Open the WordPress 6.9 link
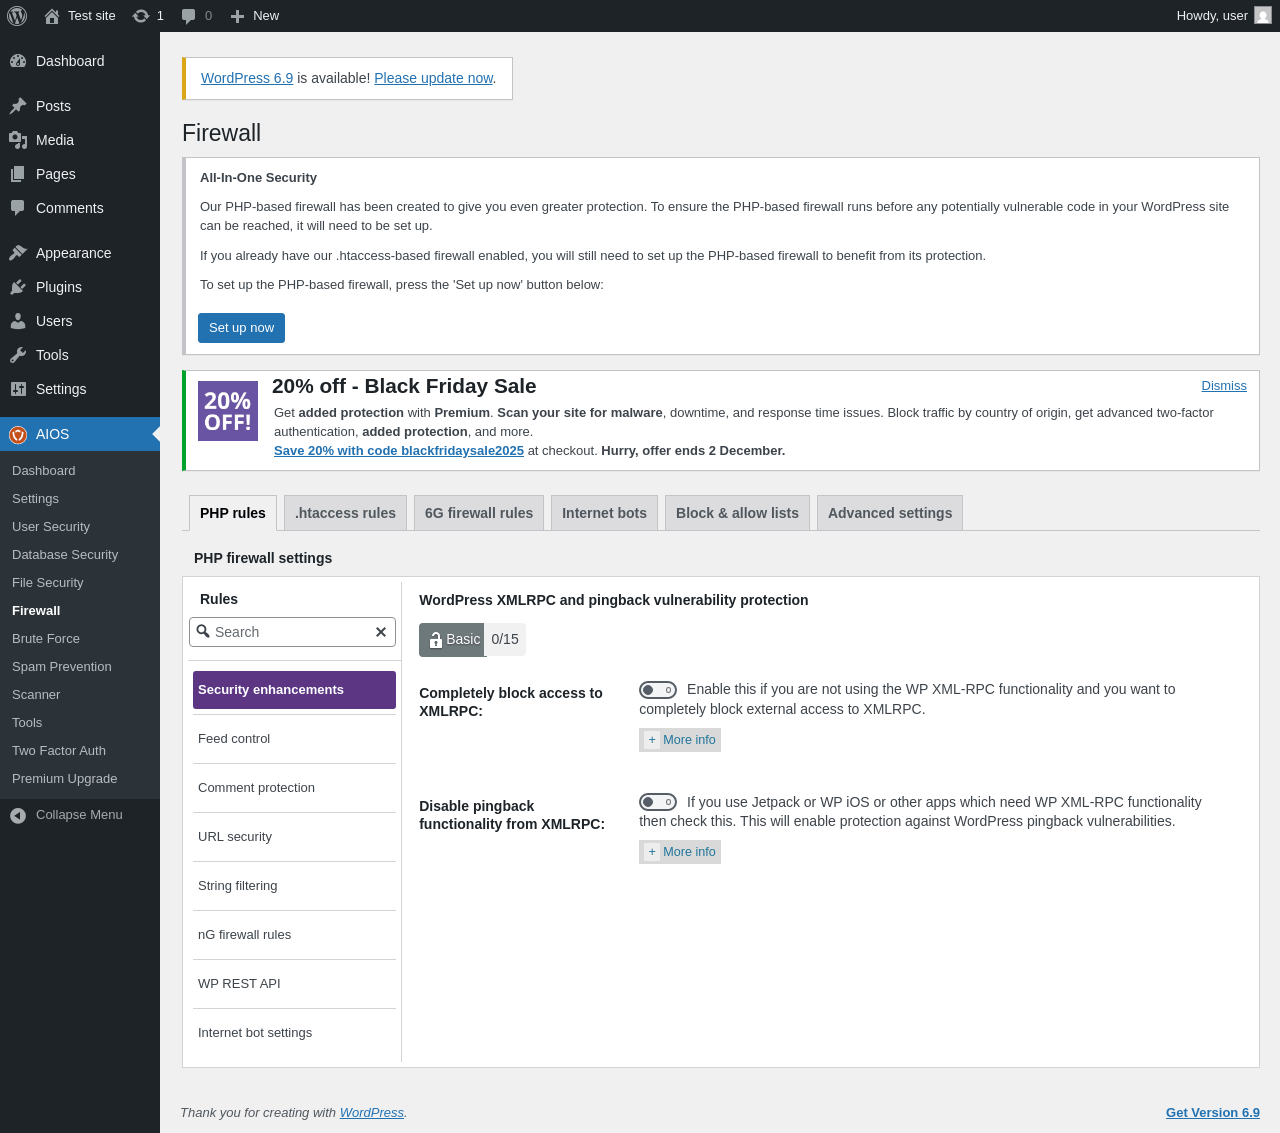1280x1133 pixels. (x=247, y=78)
